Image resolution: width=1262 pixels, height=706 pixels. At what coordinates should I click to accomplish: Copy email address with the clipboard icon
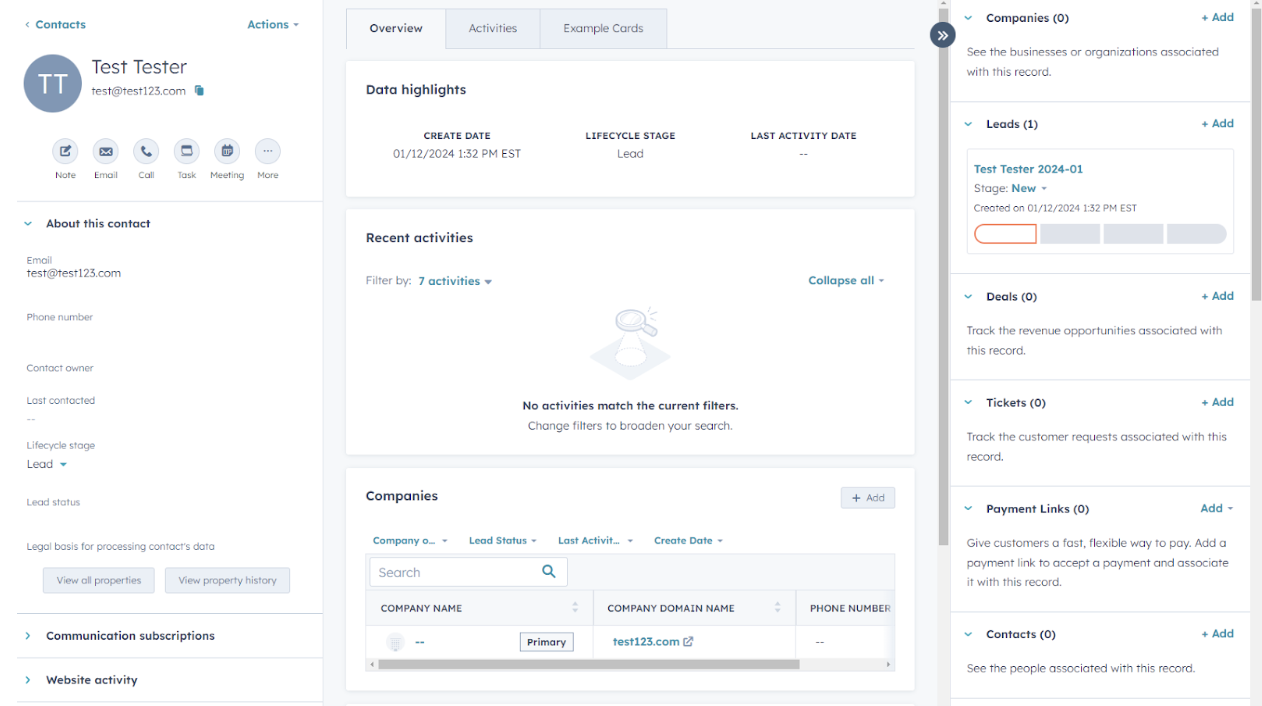[199, 90]
